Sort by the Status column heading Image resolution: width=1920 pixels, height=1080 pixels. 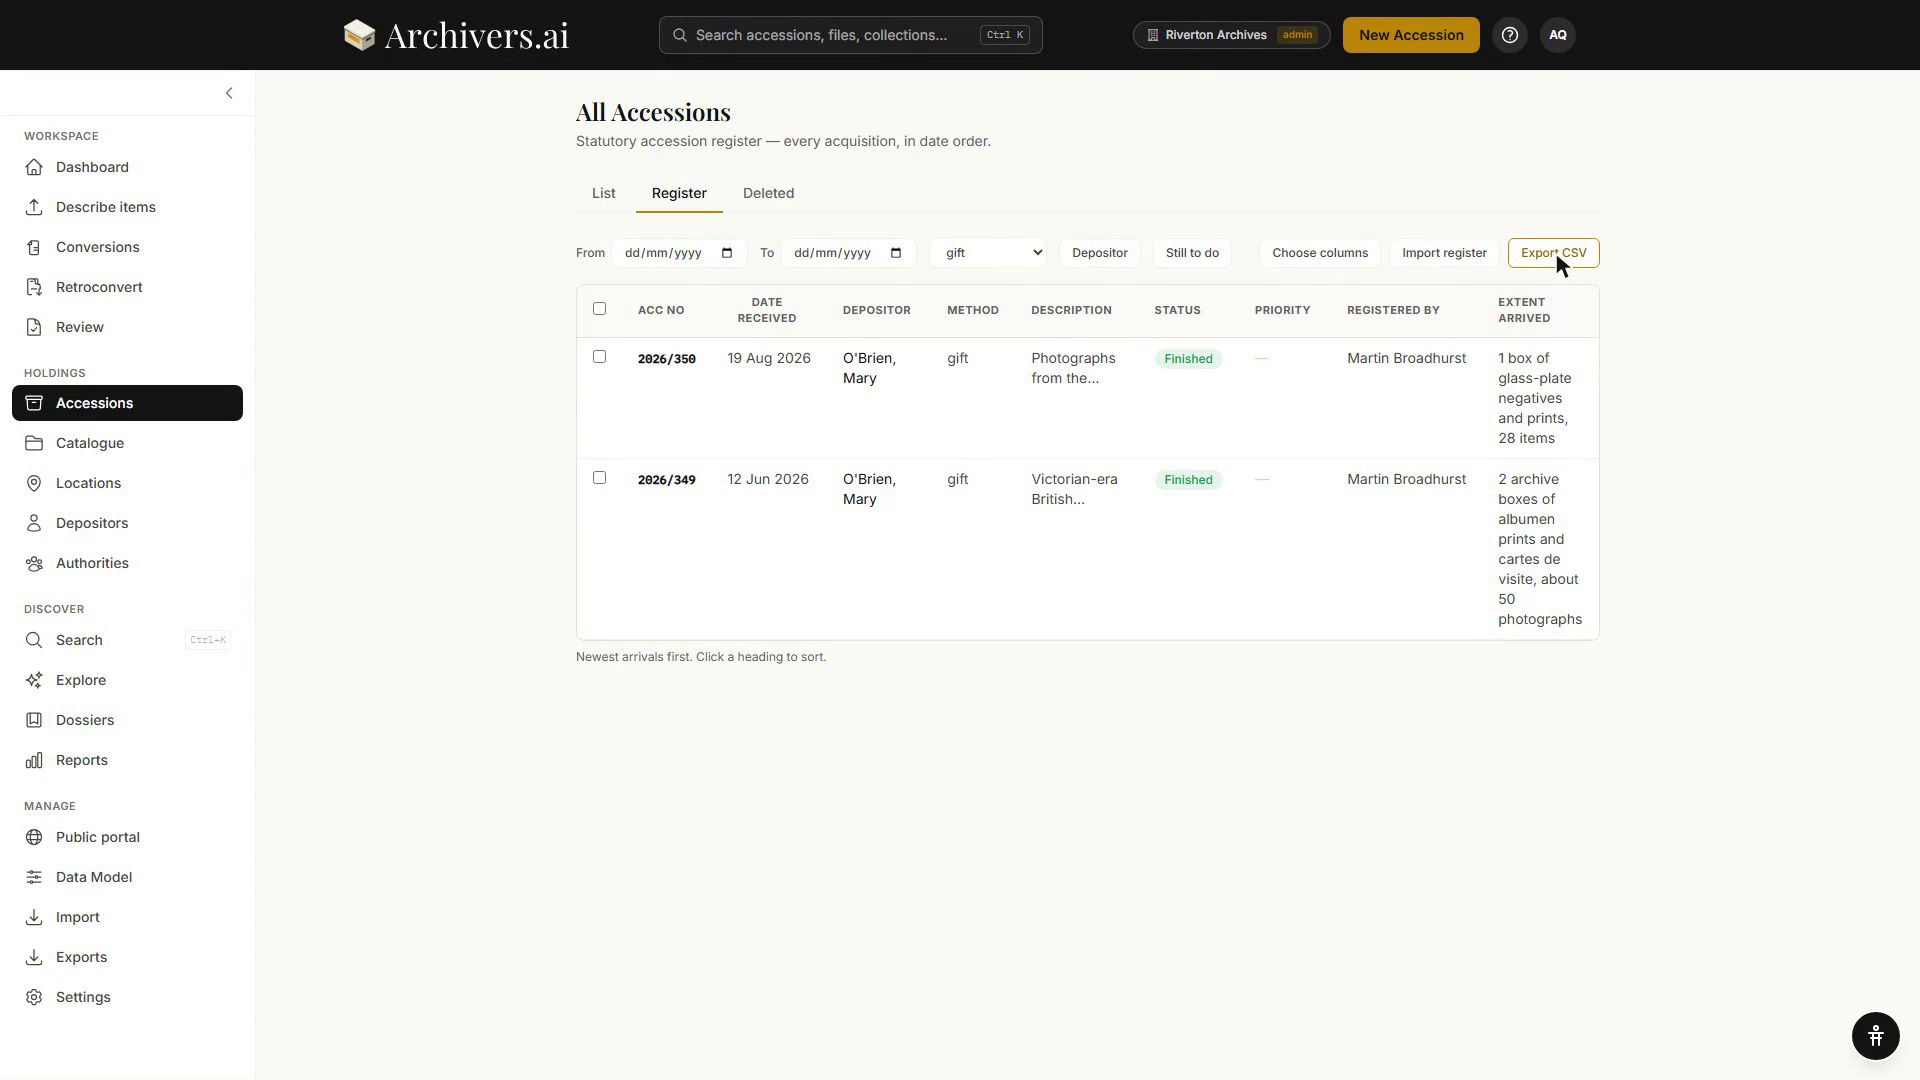pyautogui.click(x=1177, y=310)
